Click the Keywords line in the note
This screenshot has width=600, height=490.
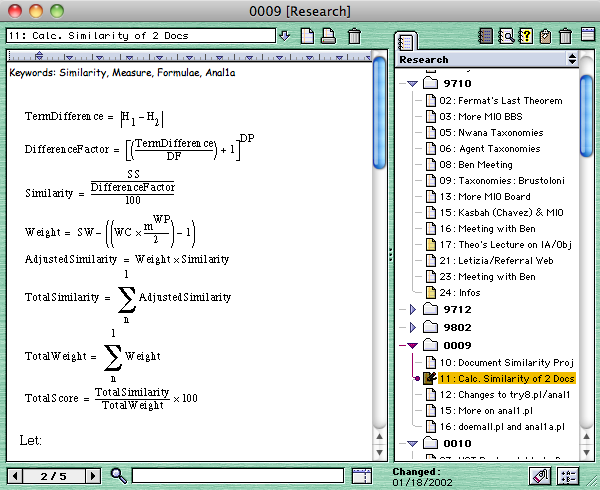point(122,73)
